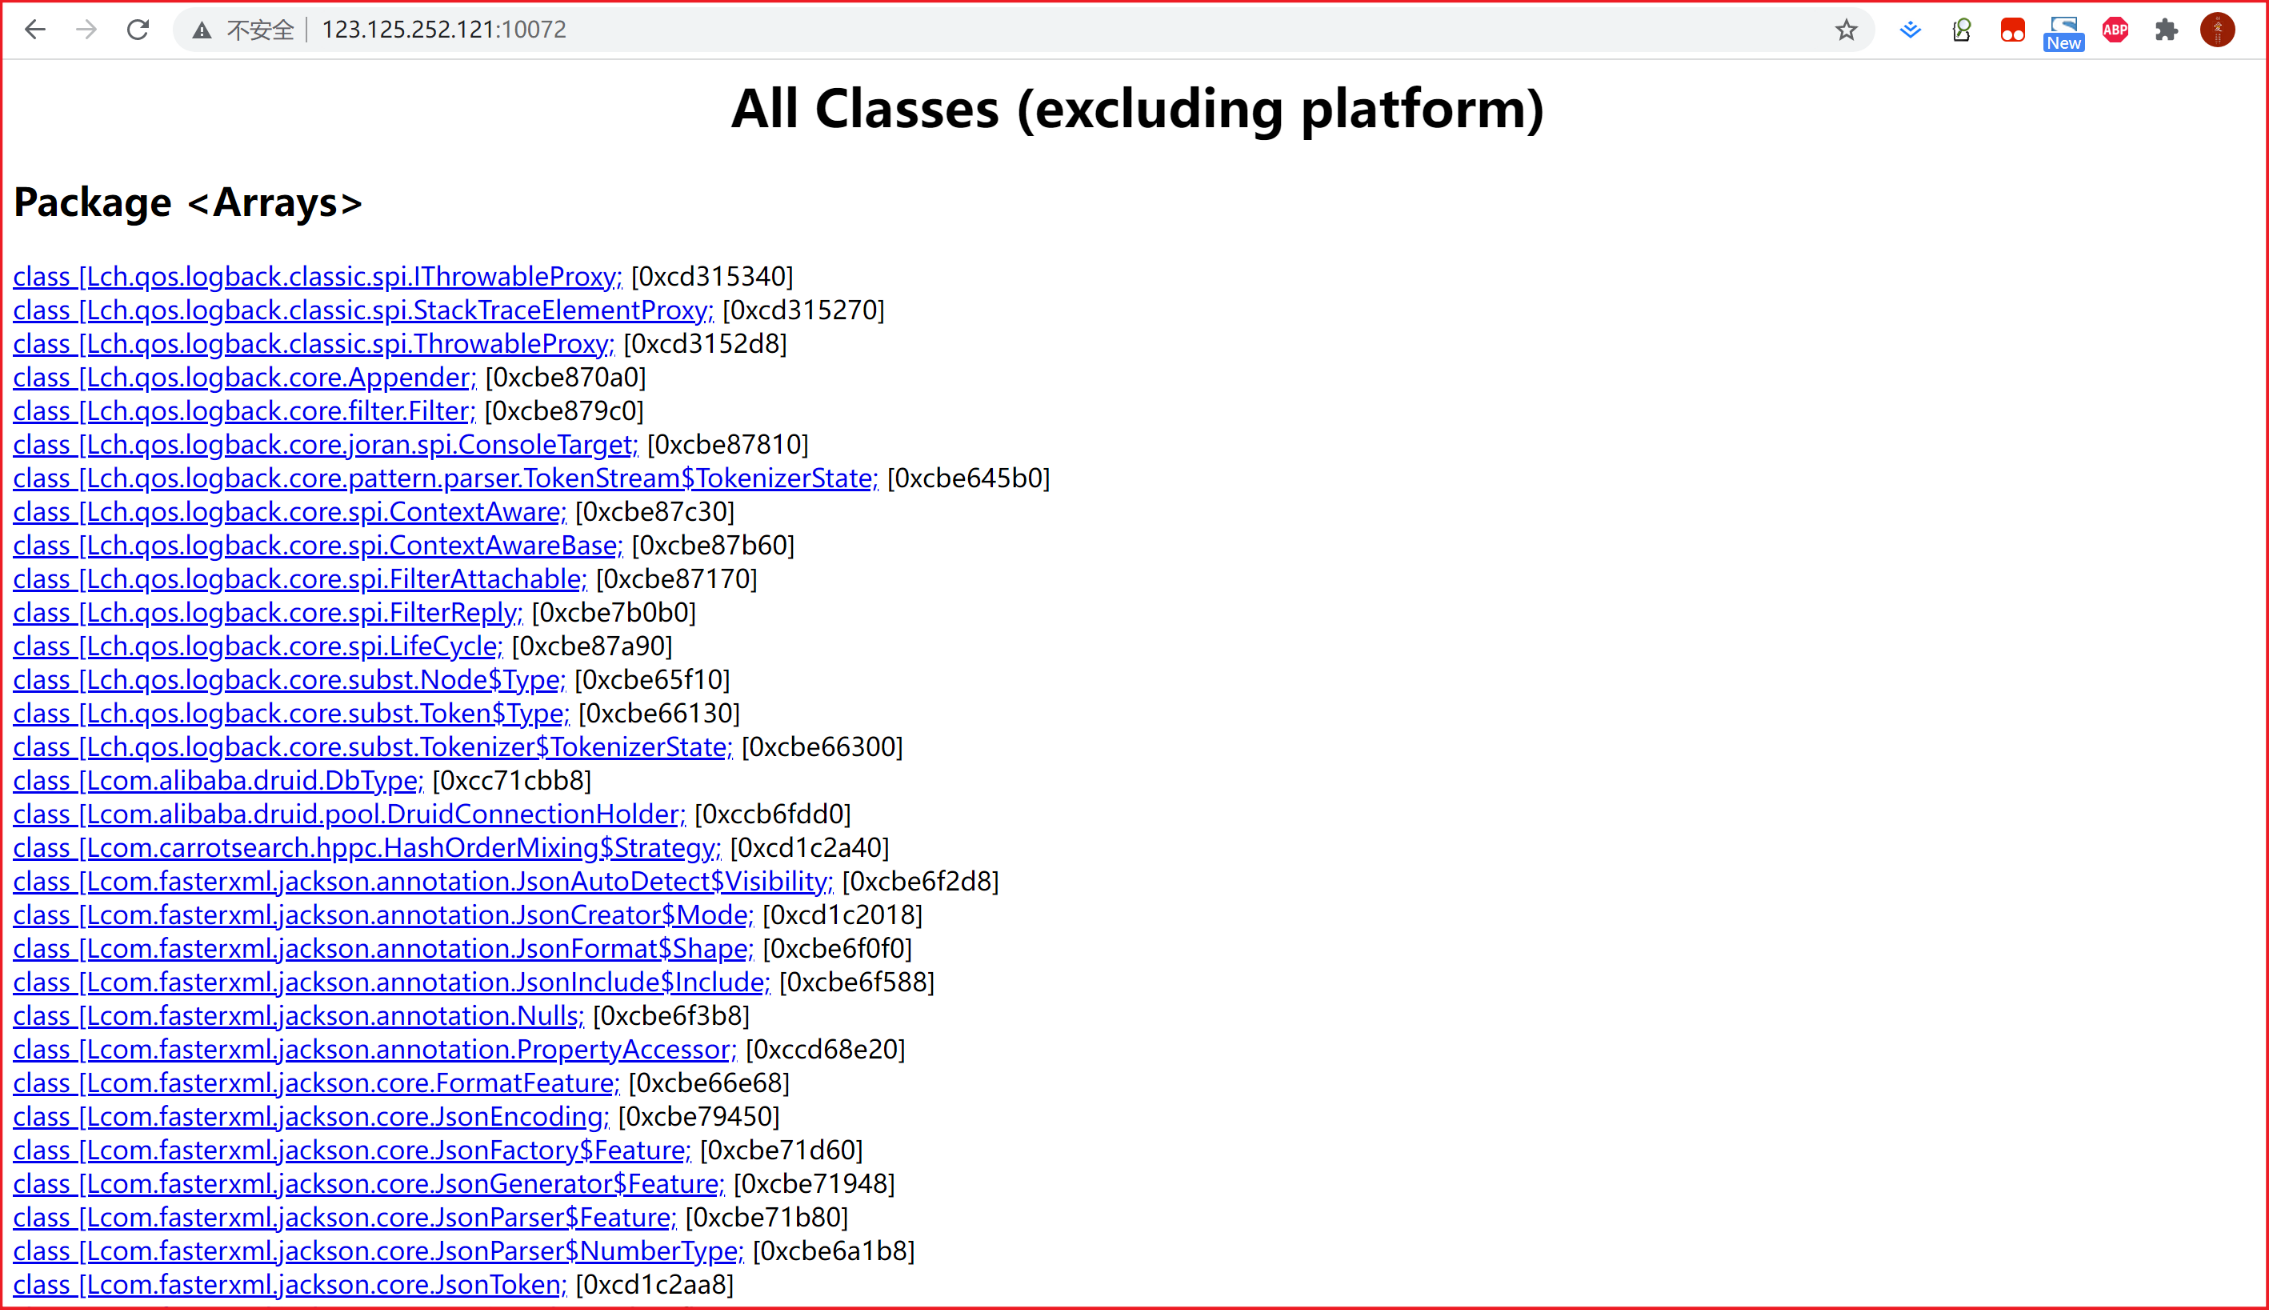The width and height of the screenshot is (2269, 1310).
Task: Click the All Classes (excluding platform) heading
Action: tap(1137, 108)
